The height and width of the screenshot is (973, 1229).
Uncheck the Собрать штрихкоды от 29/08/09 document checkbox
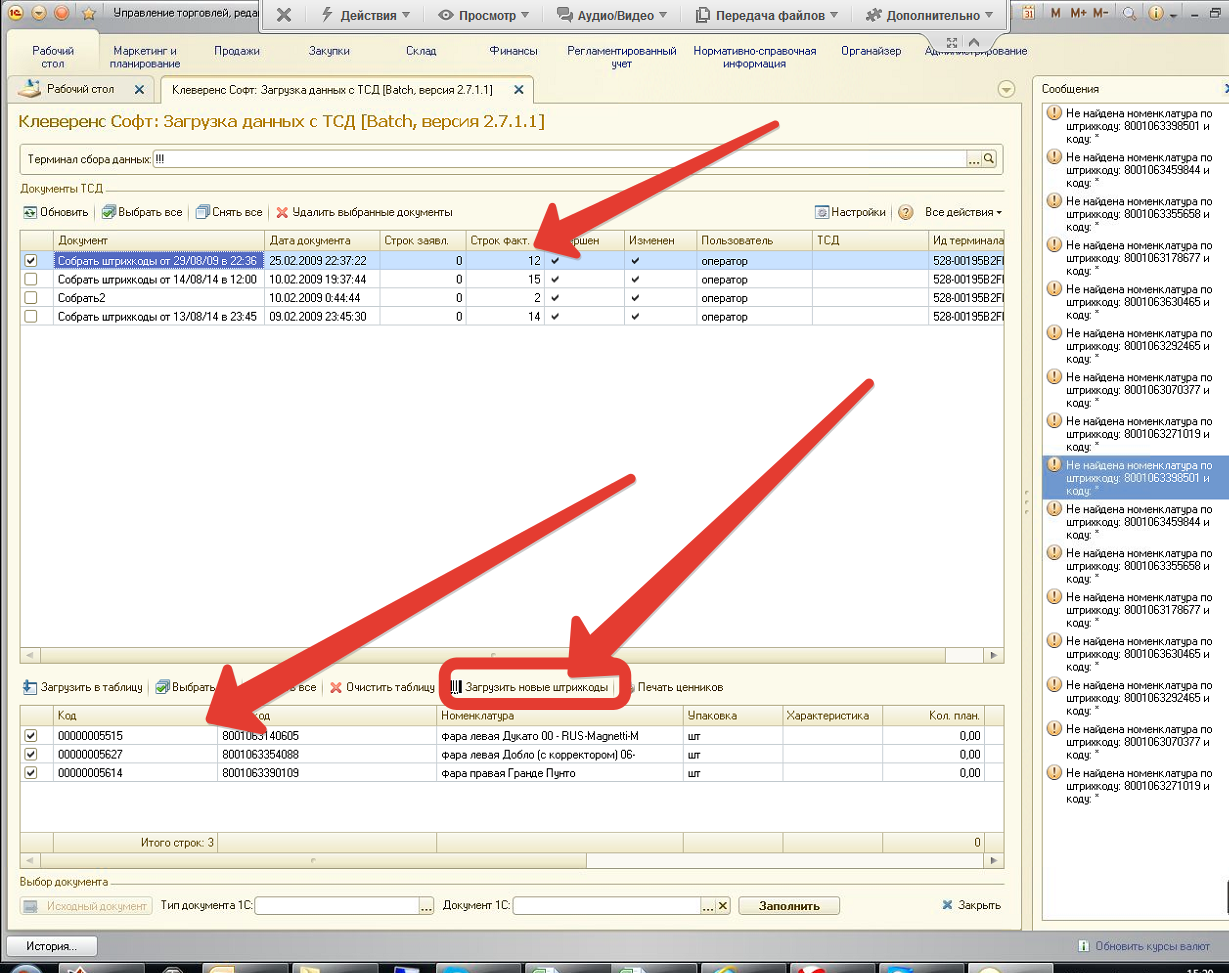pos(30,261)
